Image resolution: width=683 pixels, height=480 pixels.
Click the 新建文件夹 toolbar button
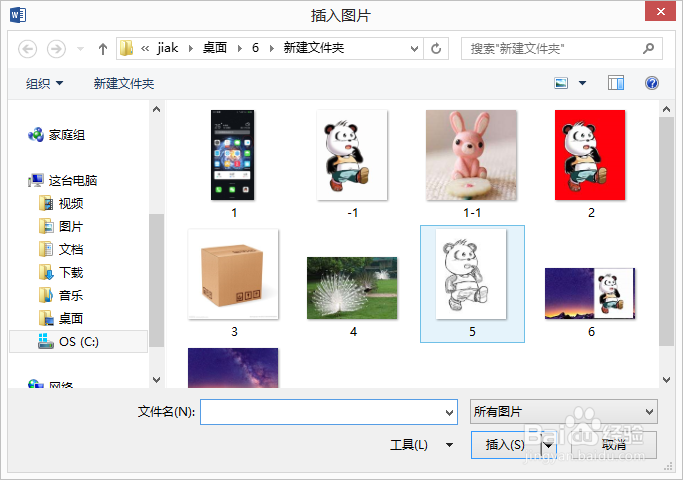tap(124, 83)
